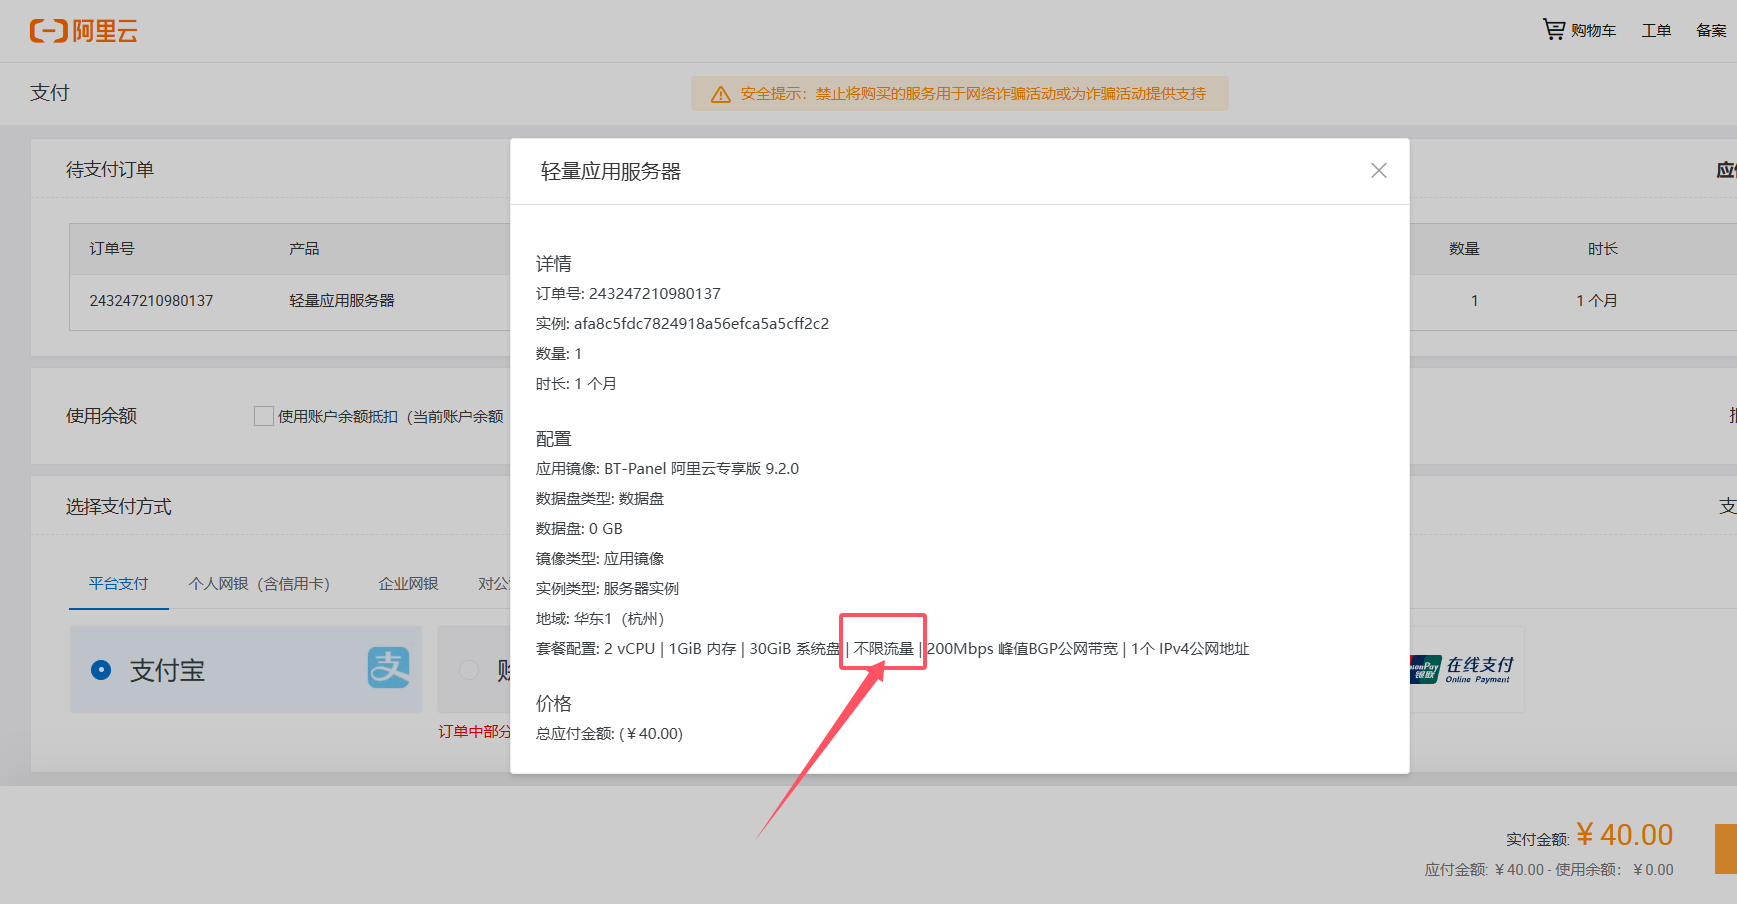The height and width of the screenshot is (904, 1737).
Task: Click the instance ID afa8c5fdc7824918a56efca5a5cff2c2
Action: 701,324
